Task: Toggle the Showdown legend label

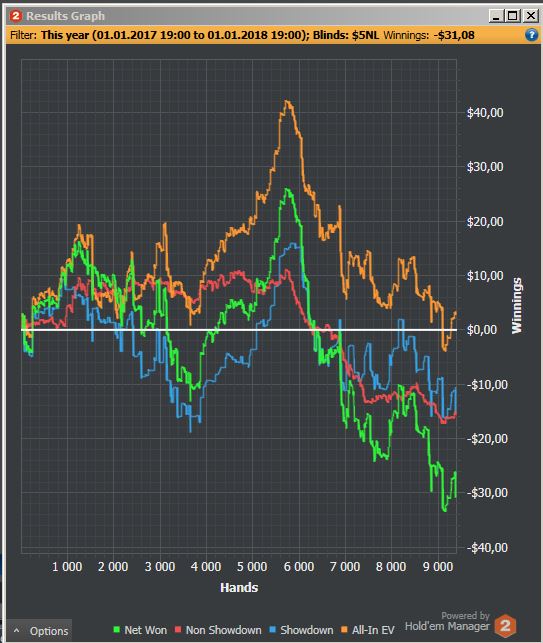Action: (x=307, y=630)
